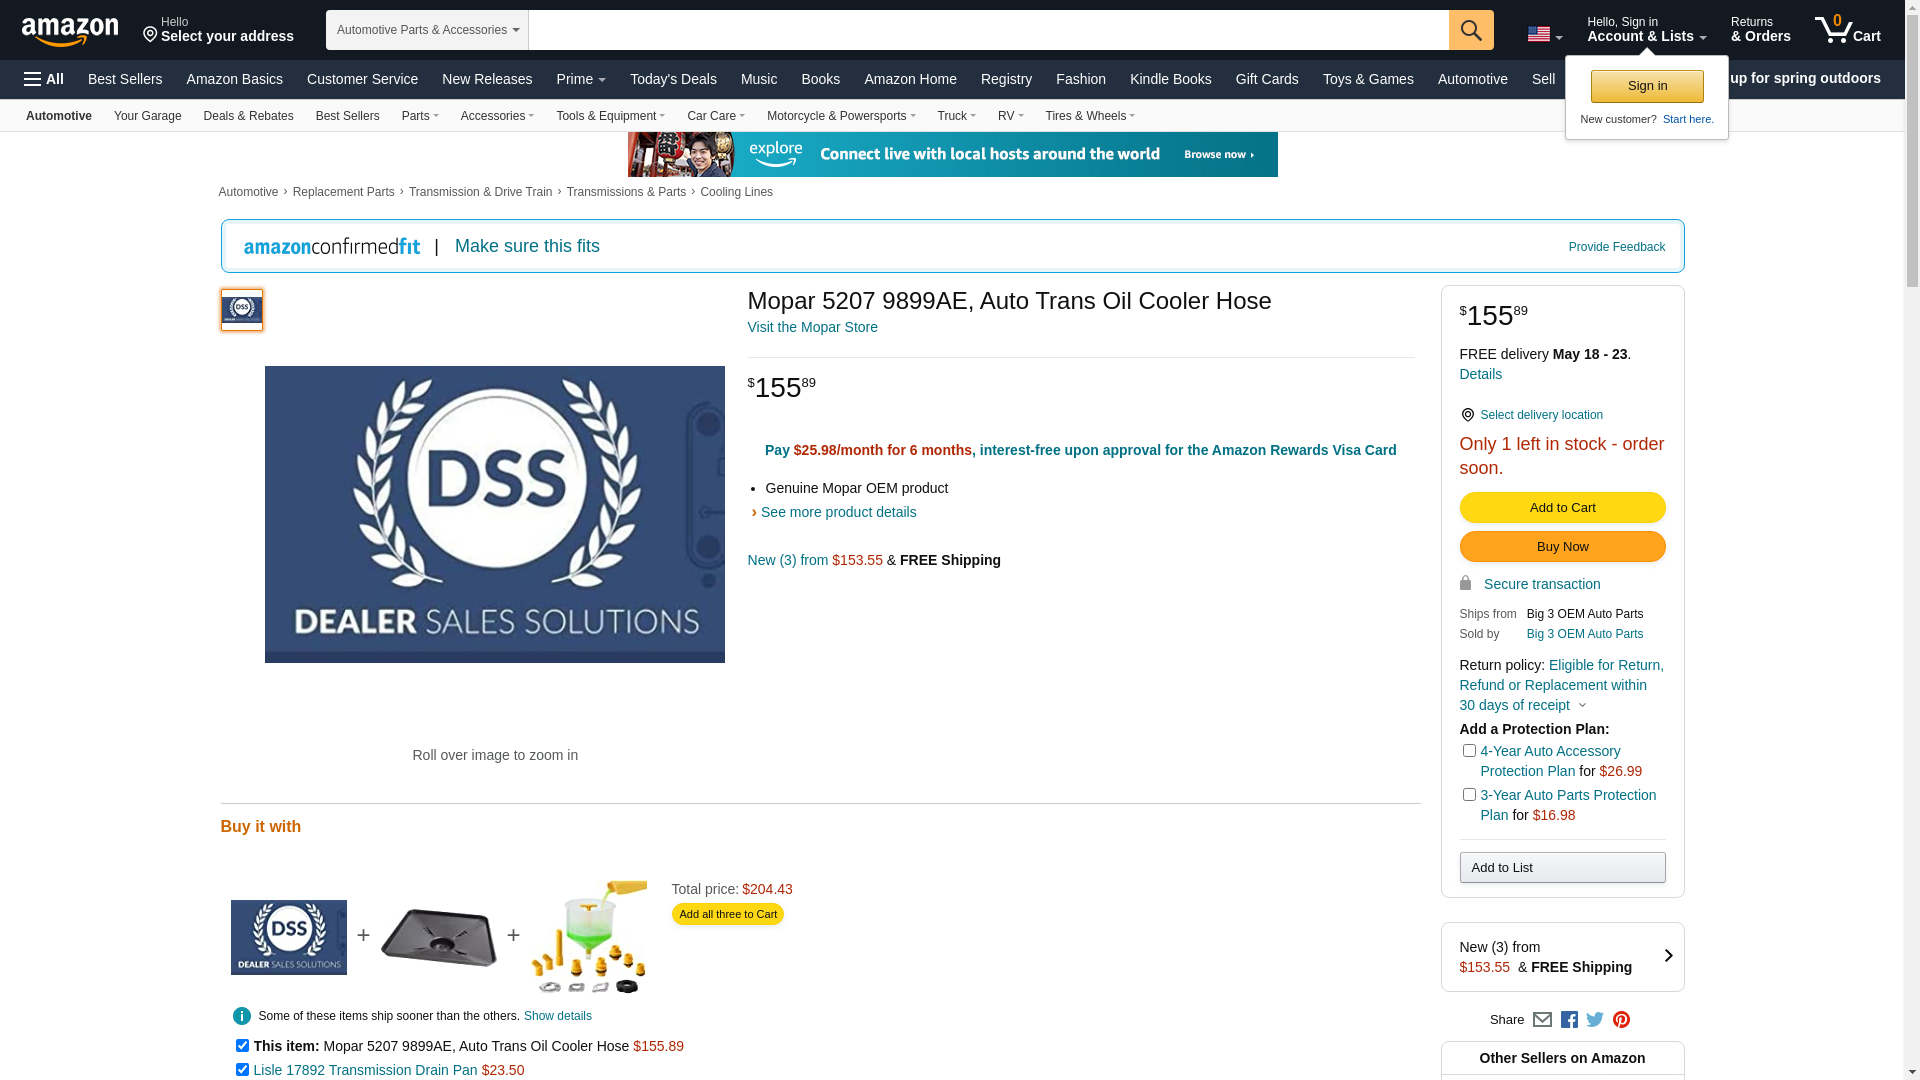Click the magnifying glass search button
This screenshot has height=1080, width=1920.
coord(1470,30)
